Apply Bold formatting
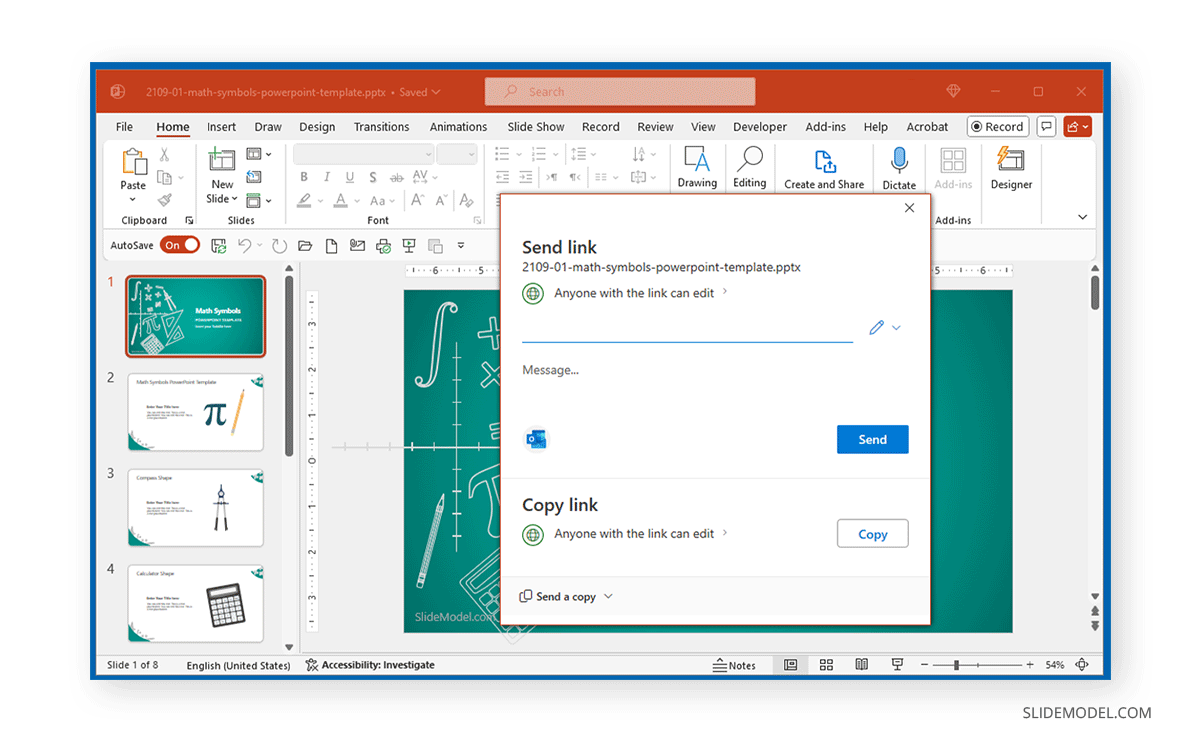Viewport: 1200px width, 743px height. tap(304, 177)
